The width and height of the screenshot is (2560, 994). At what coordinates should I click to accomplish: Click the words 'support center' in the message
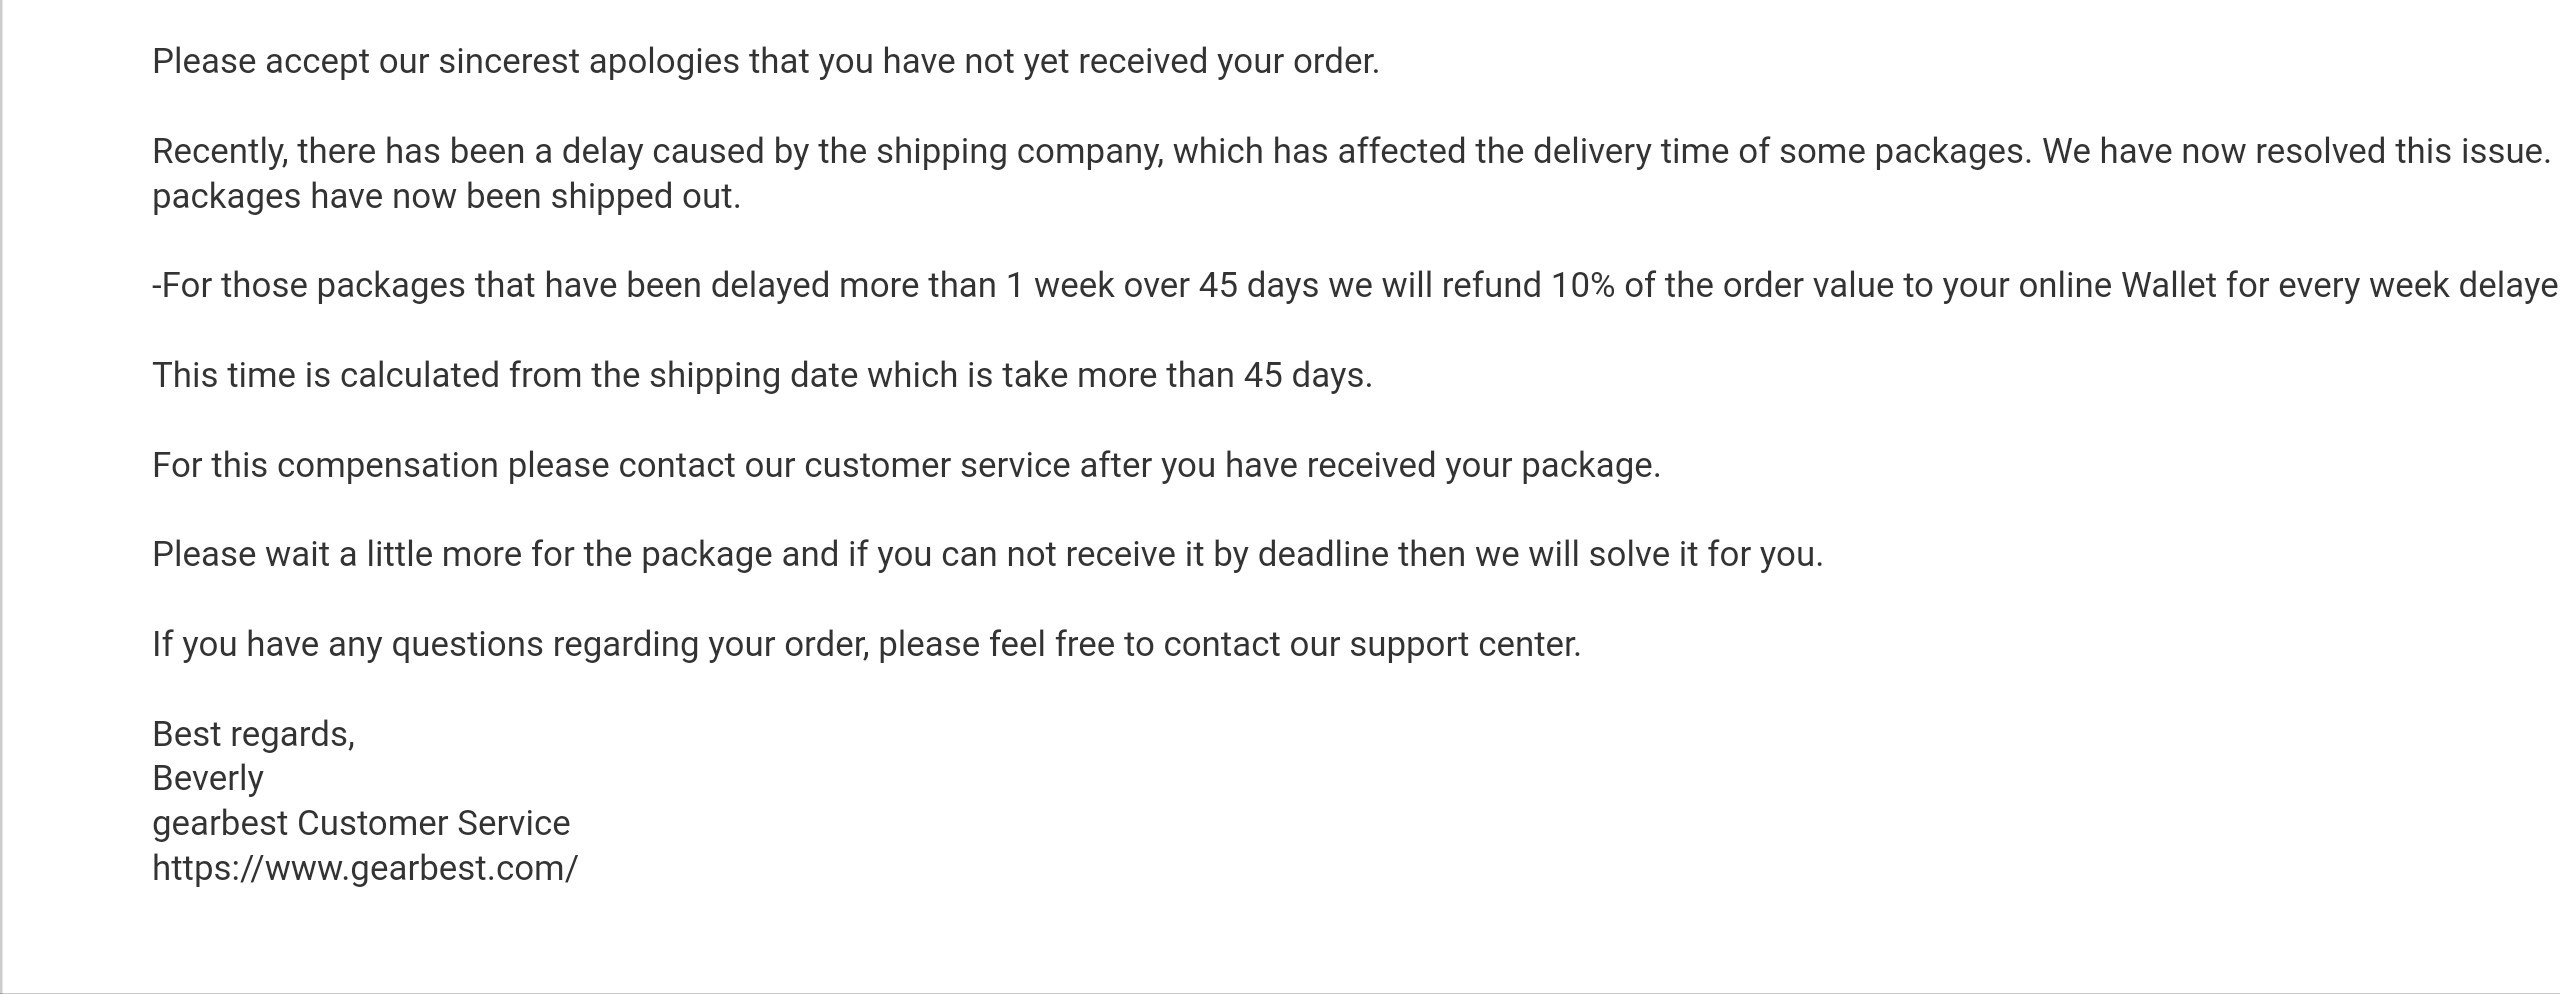tap(1464, 645)
